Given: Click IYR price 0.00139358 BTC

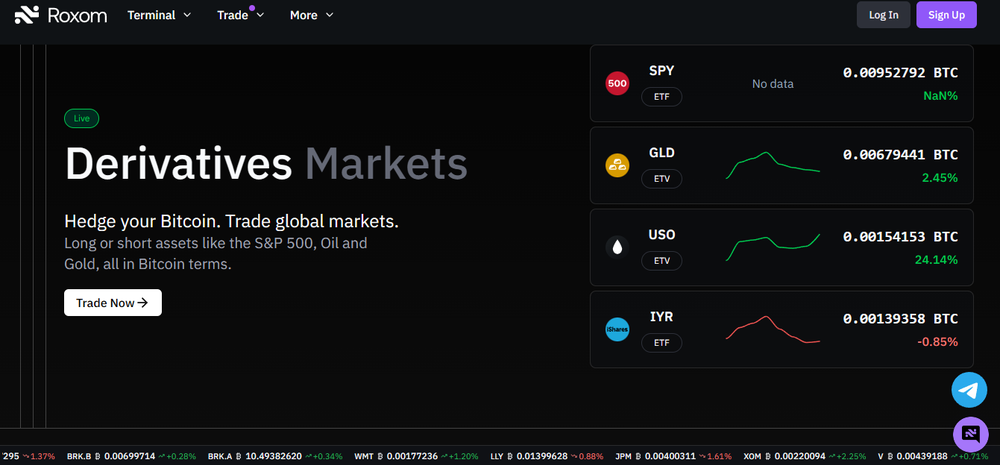Looking at the screenshot, I should pos(901,318).
